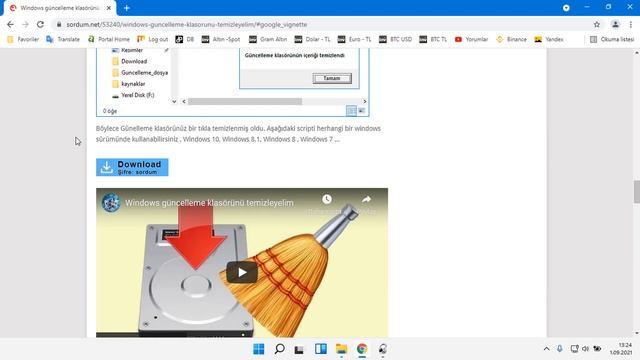Screen dimensions: 640x360
Task: Select the Windows güncelleme klasörünü tab
Action: coord(60,8)
